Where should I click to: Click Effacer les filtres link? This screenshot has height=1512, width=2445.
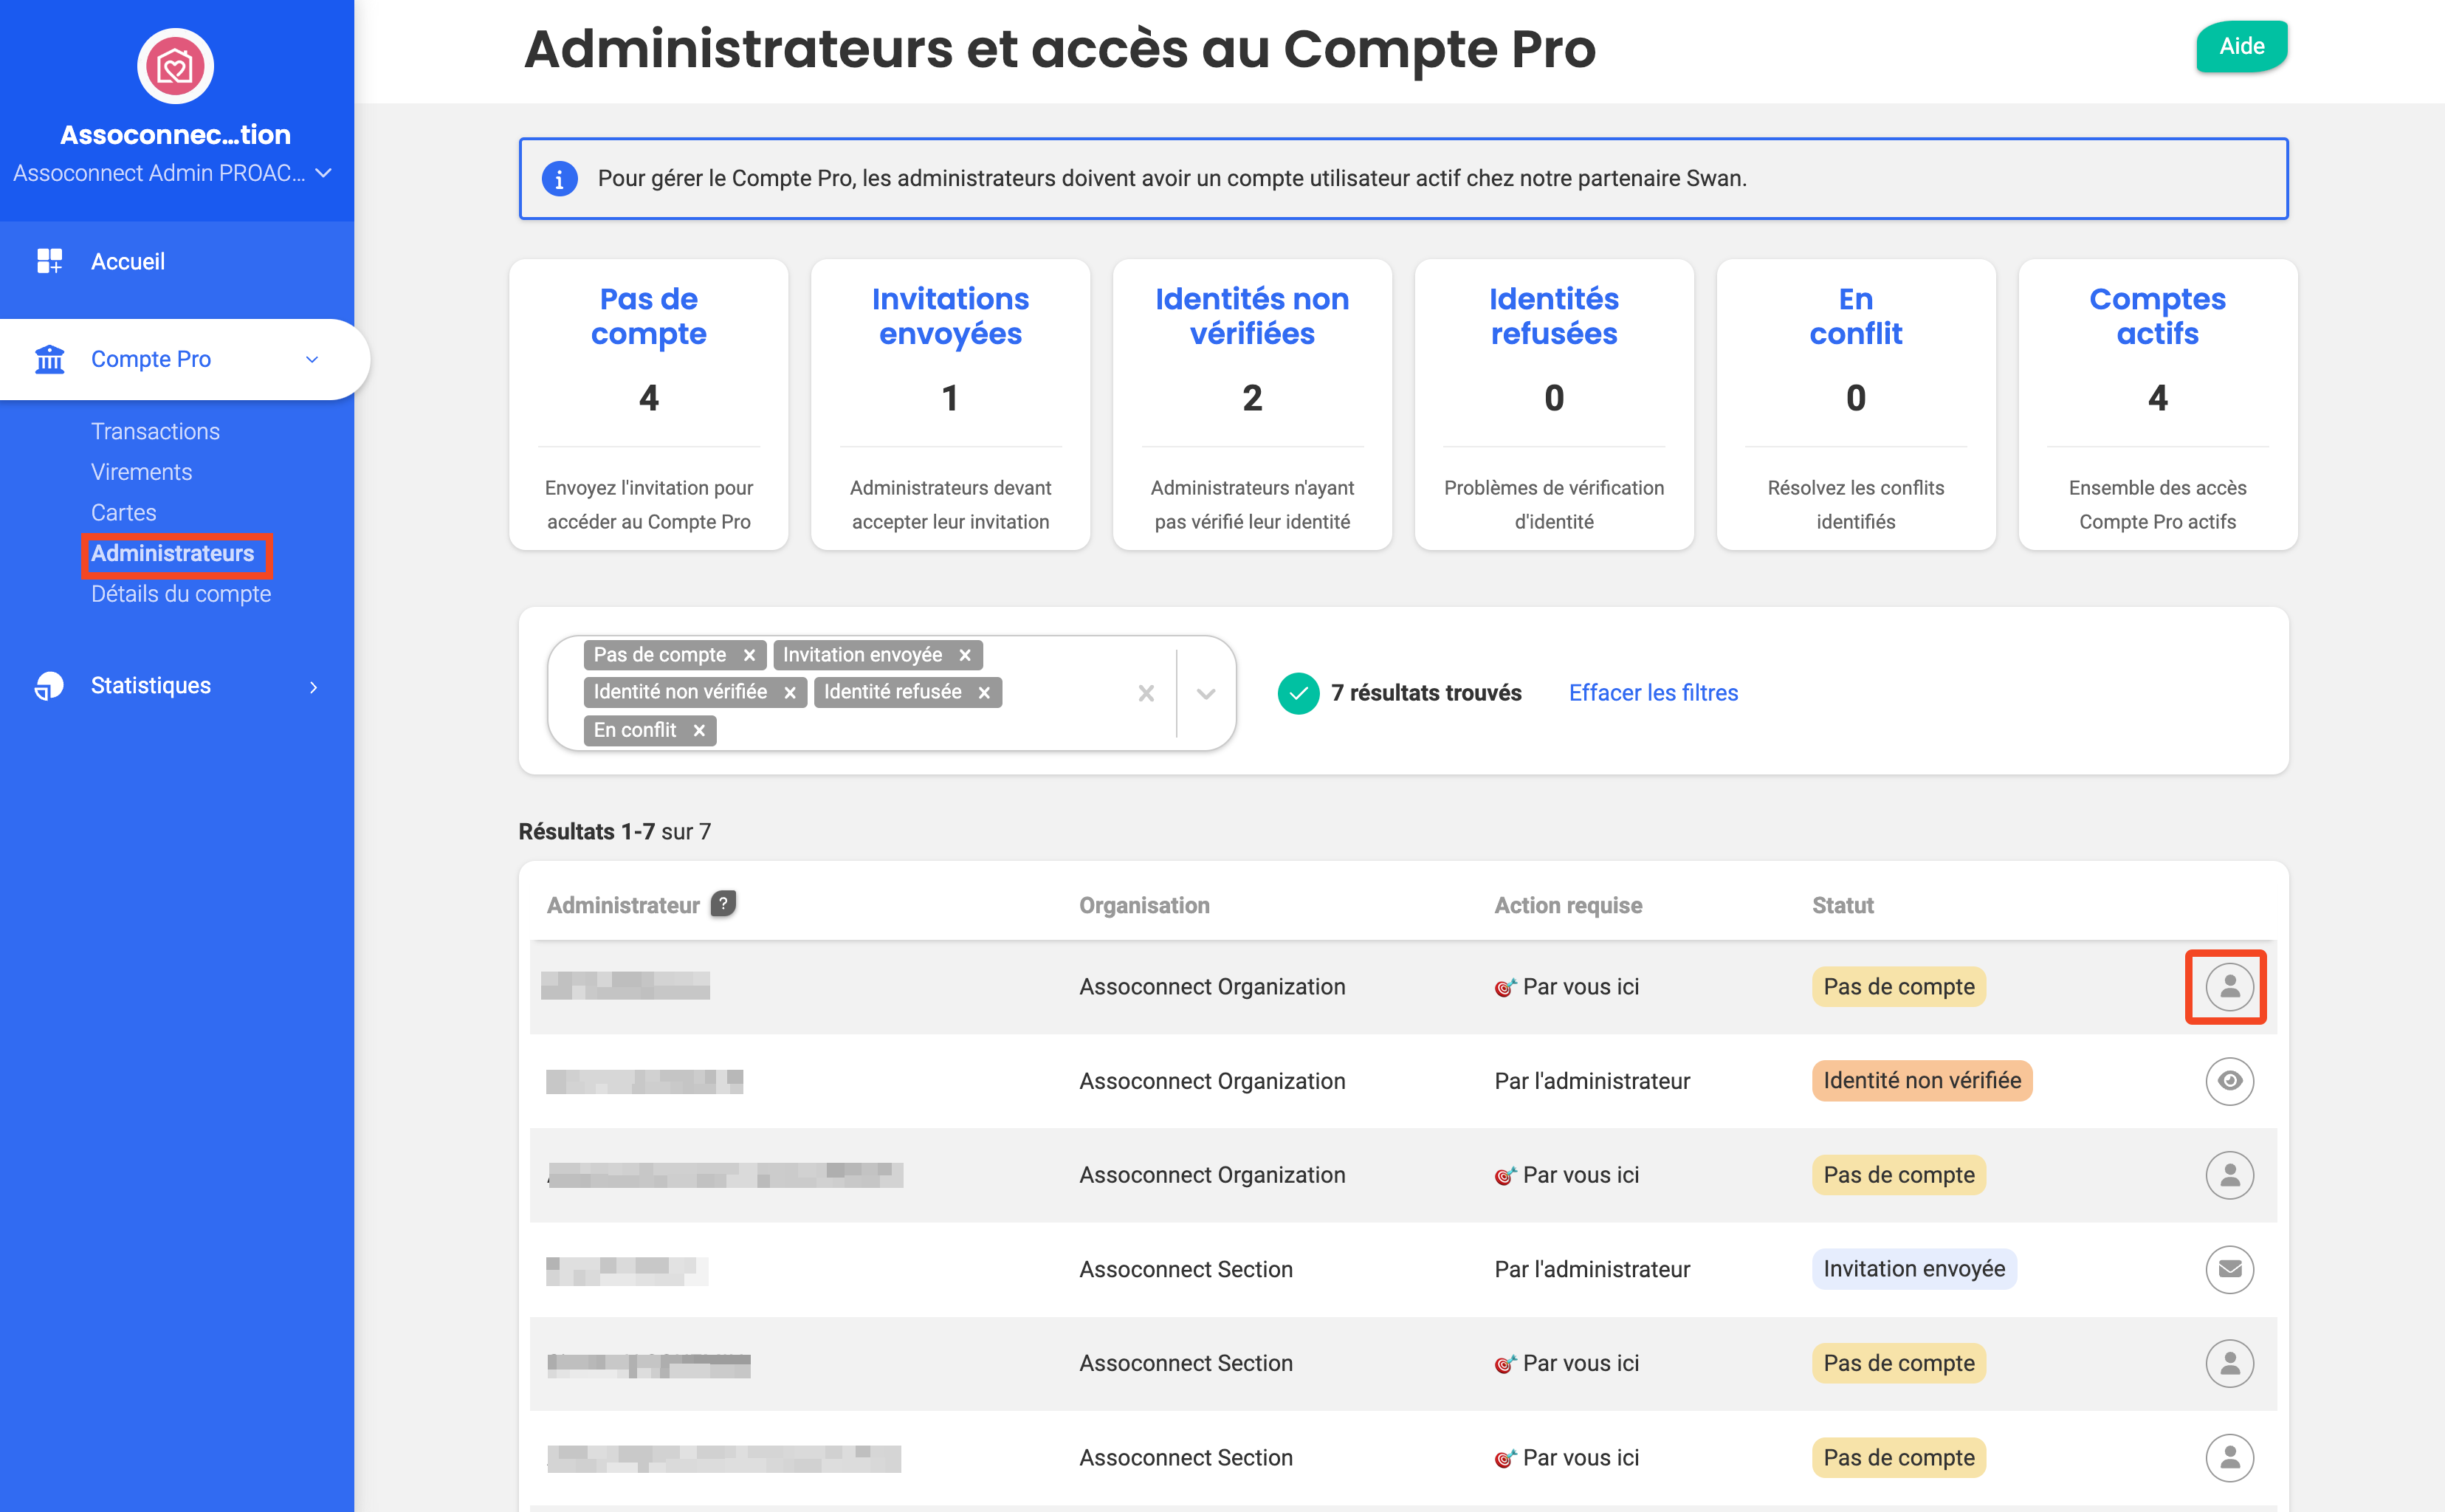1653,693
